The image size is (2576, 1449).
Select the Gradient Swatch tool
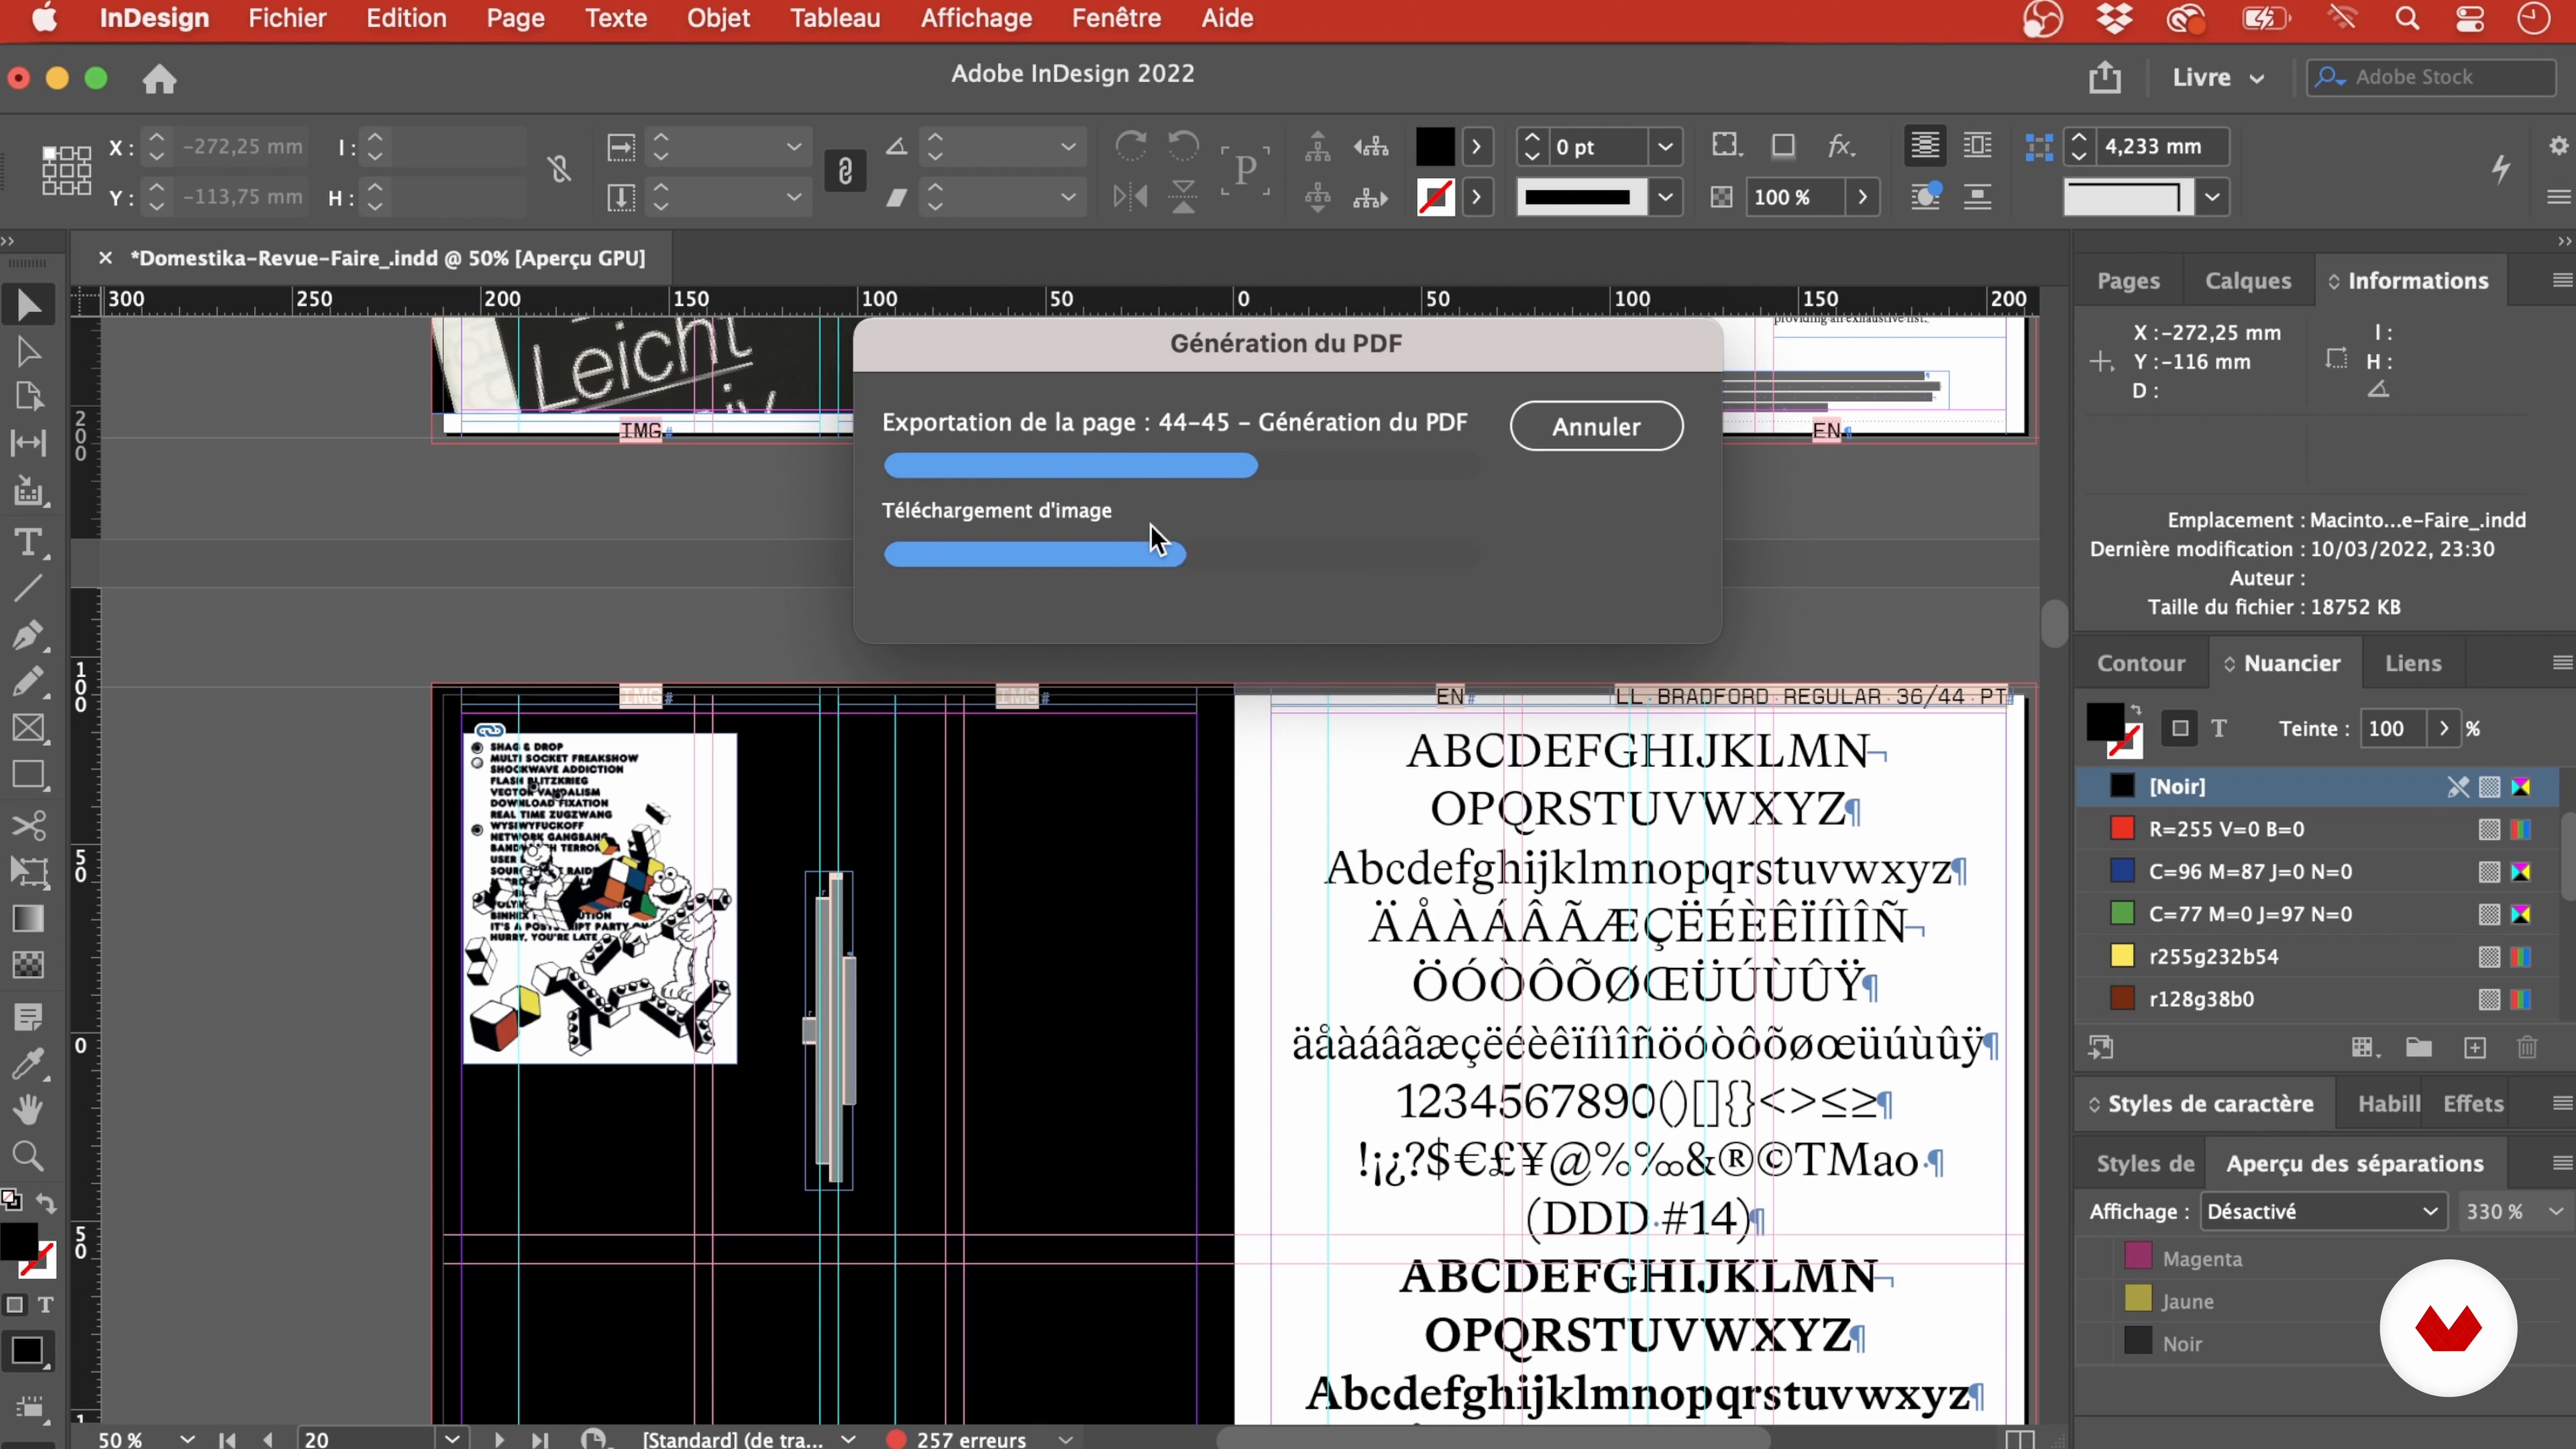pos(28,918)
